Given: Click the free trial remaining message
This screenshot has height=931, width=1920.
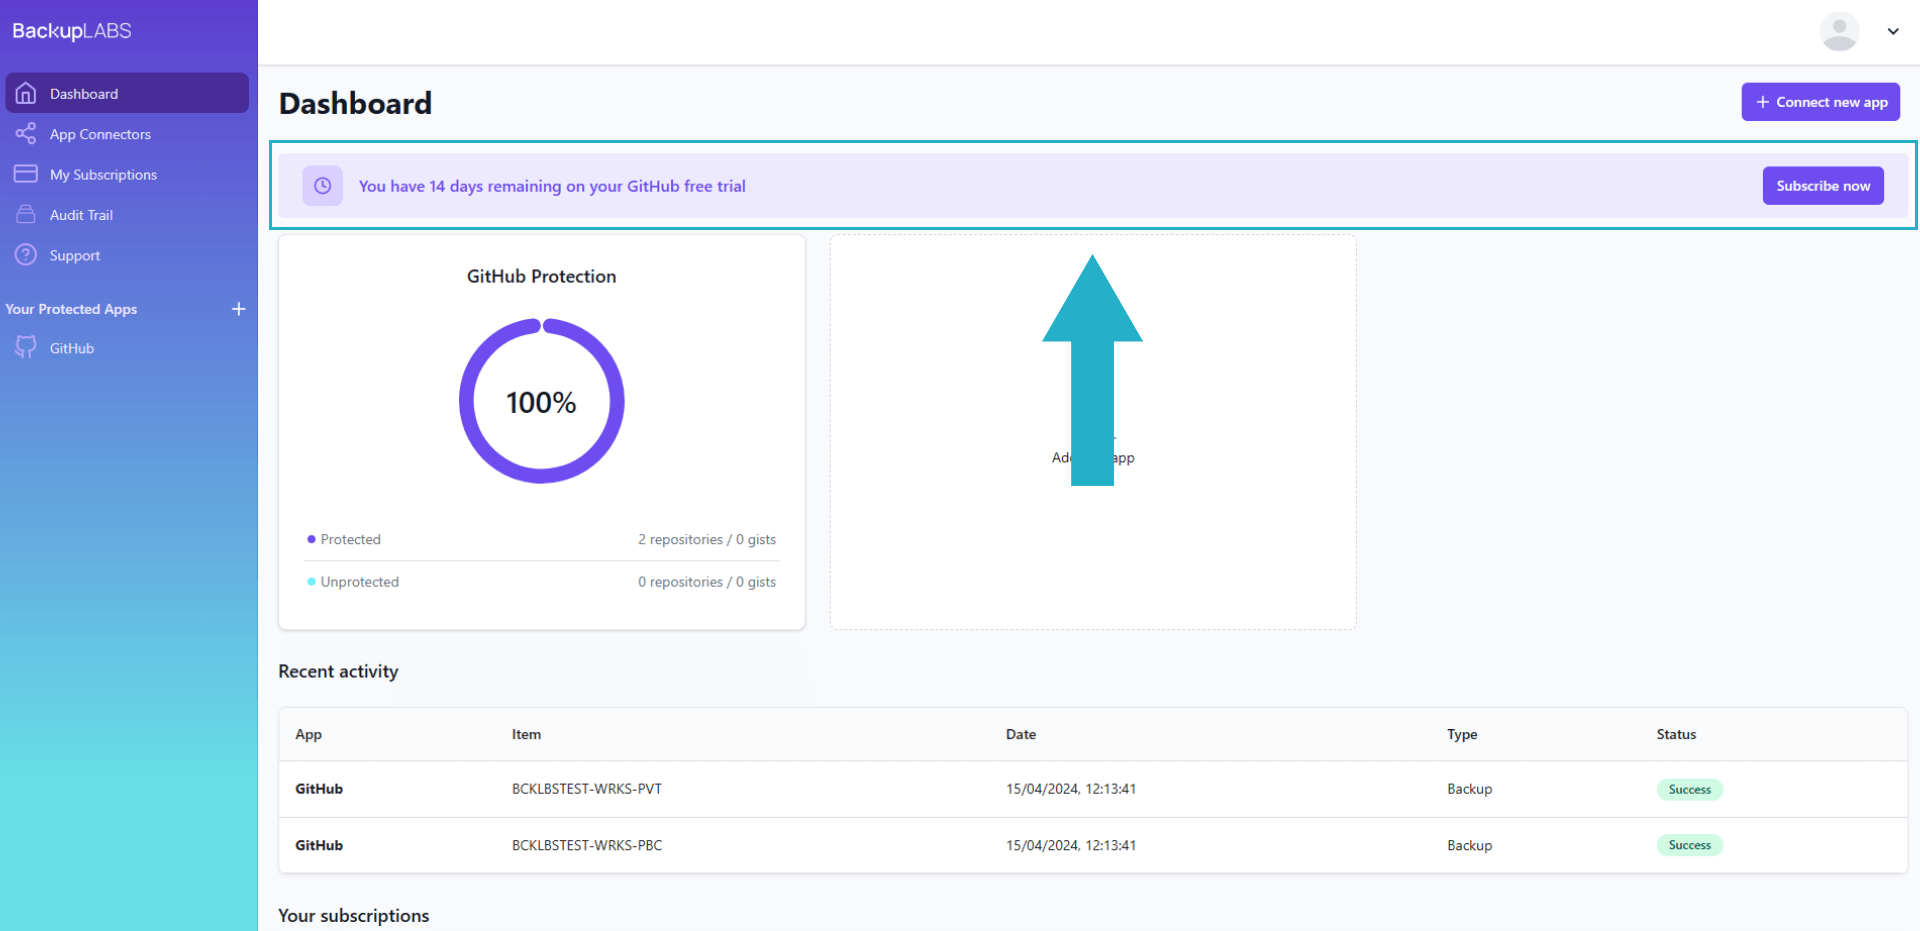Looking at the screenshot, I should tap(552, 186).
